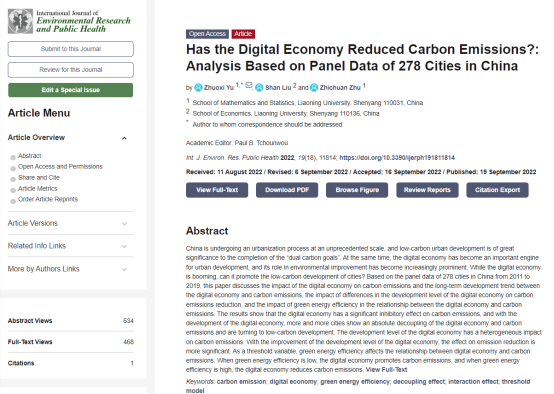Viewport: 554px width, 394px height.
Task: Collapse the Article Overview section
Action: (x=124, y=138)
